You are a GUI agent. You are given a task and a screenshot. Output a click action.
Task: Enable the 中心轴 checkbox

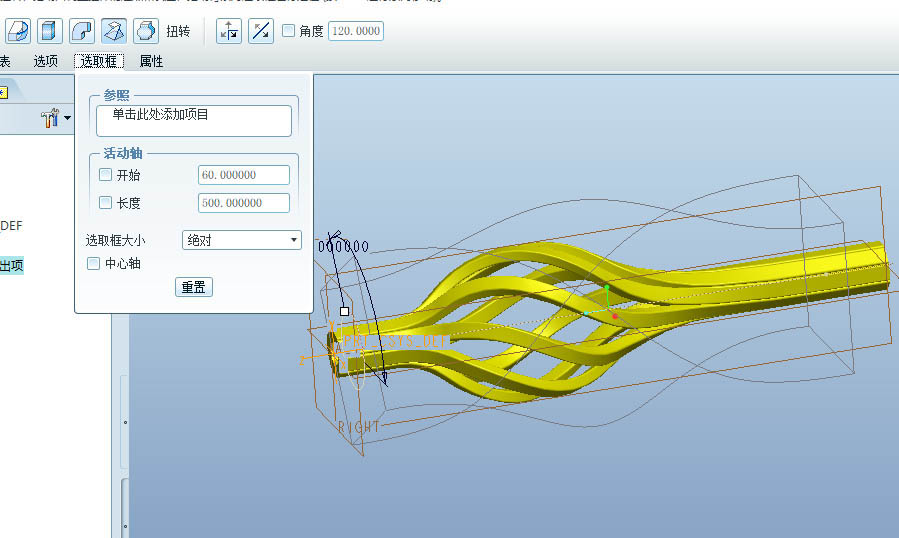[94, 264]
